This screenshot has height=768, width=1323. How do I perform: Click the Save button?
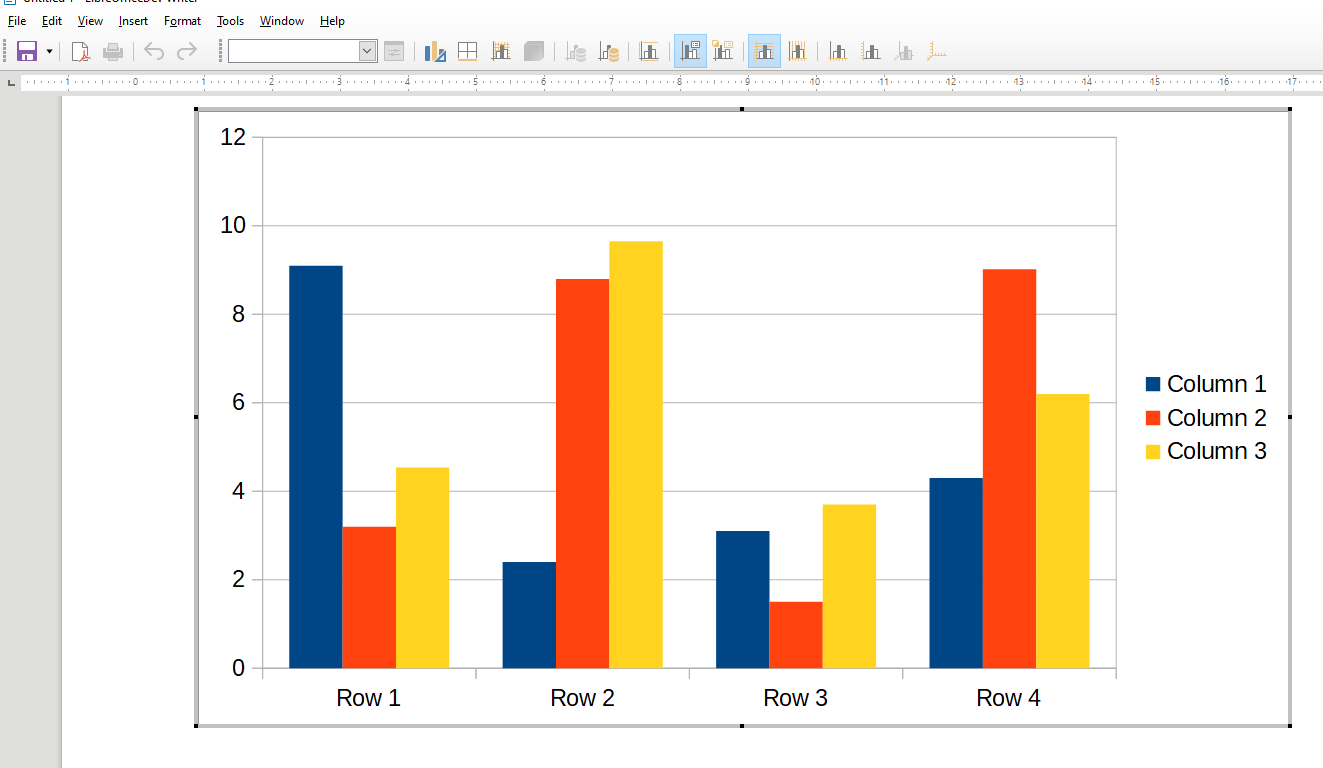[x=25, y=51]
